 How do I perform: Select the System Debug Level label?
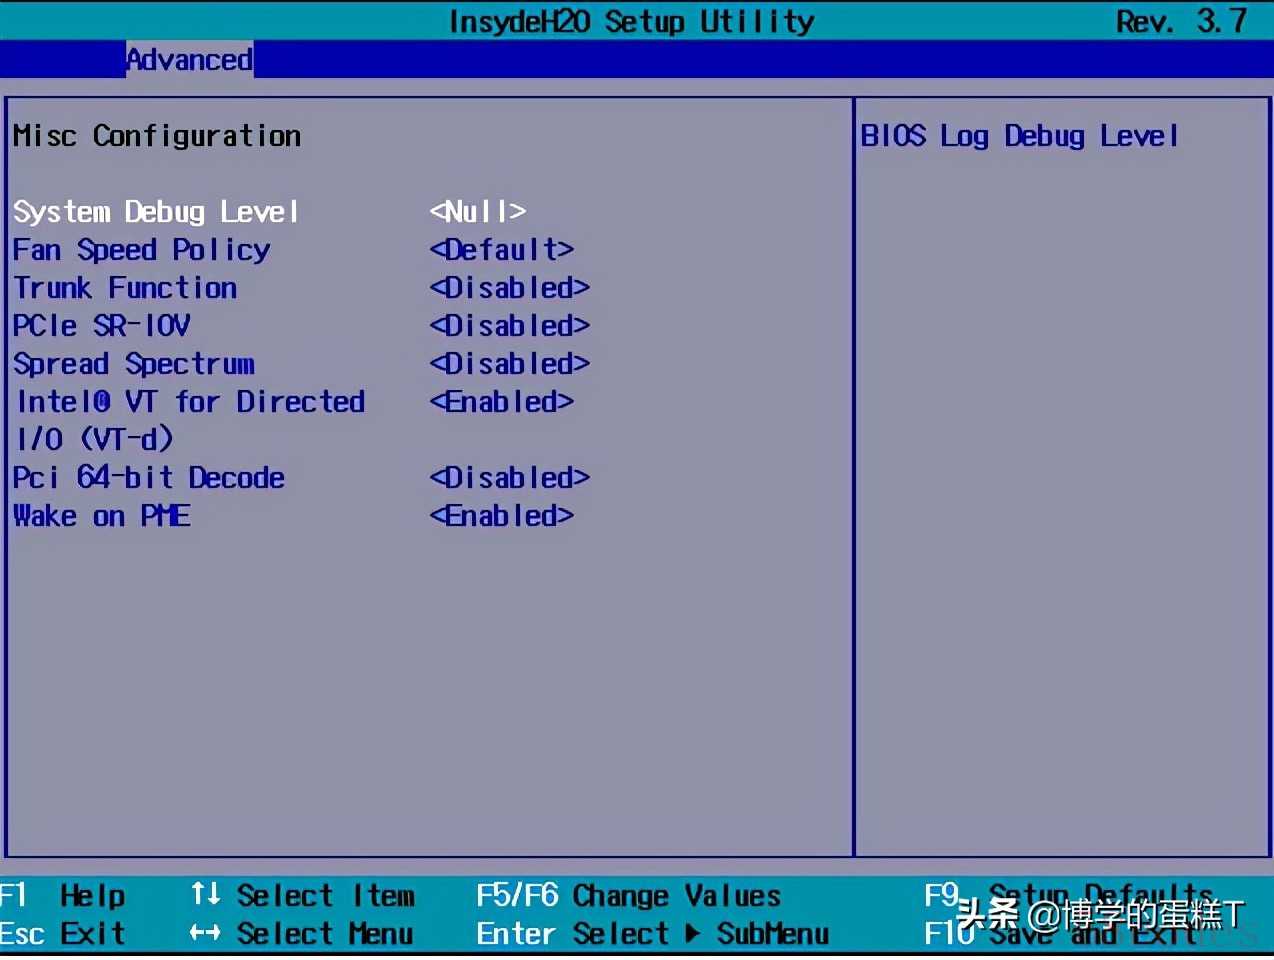155,212
